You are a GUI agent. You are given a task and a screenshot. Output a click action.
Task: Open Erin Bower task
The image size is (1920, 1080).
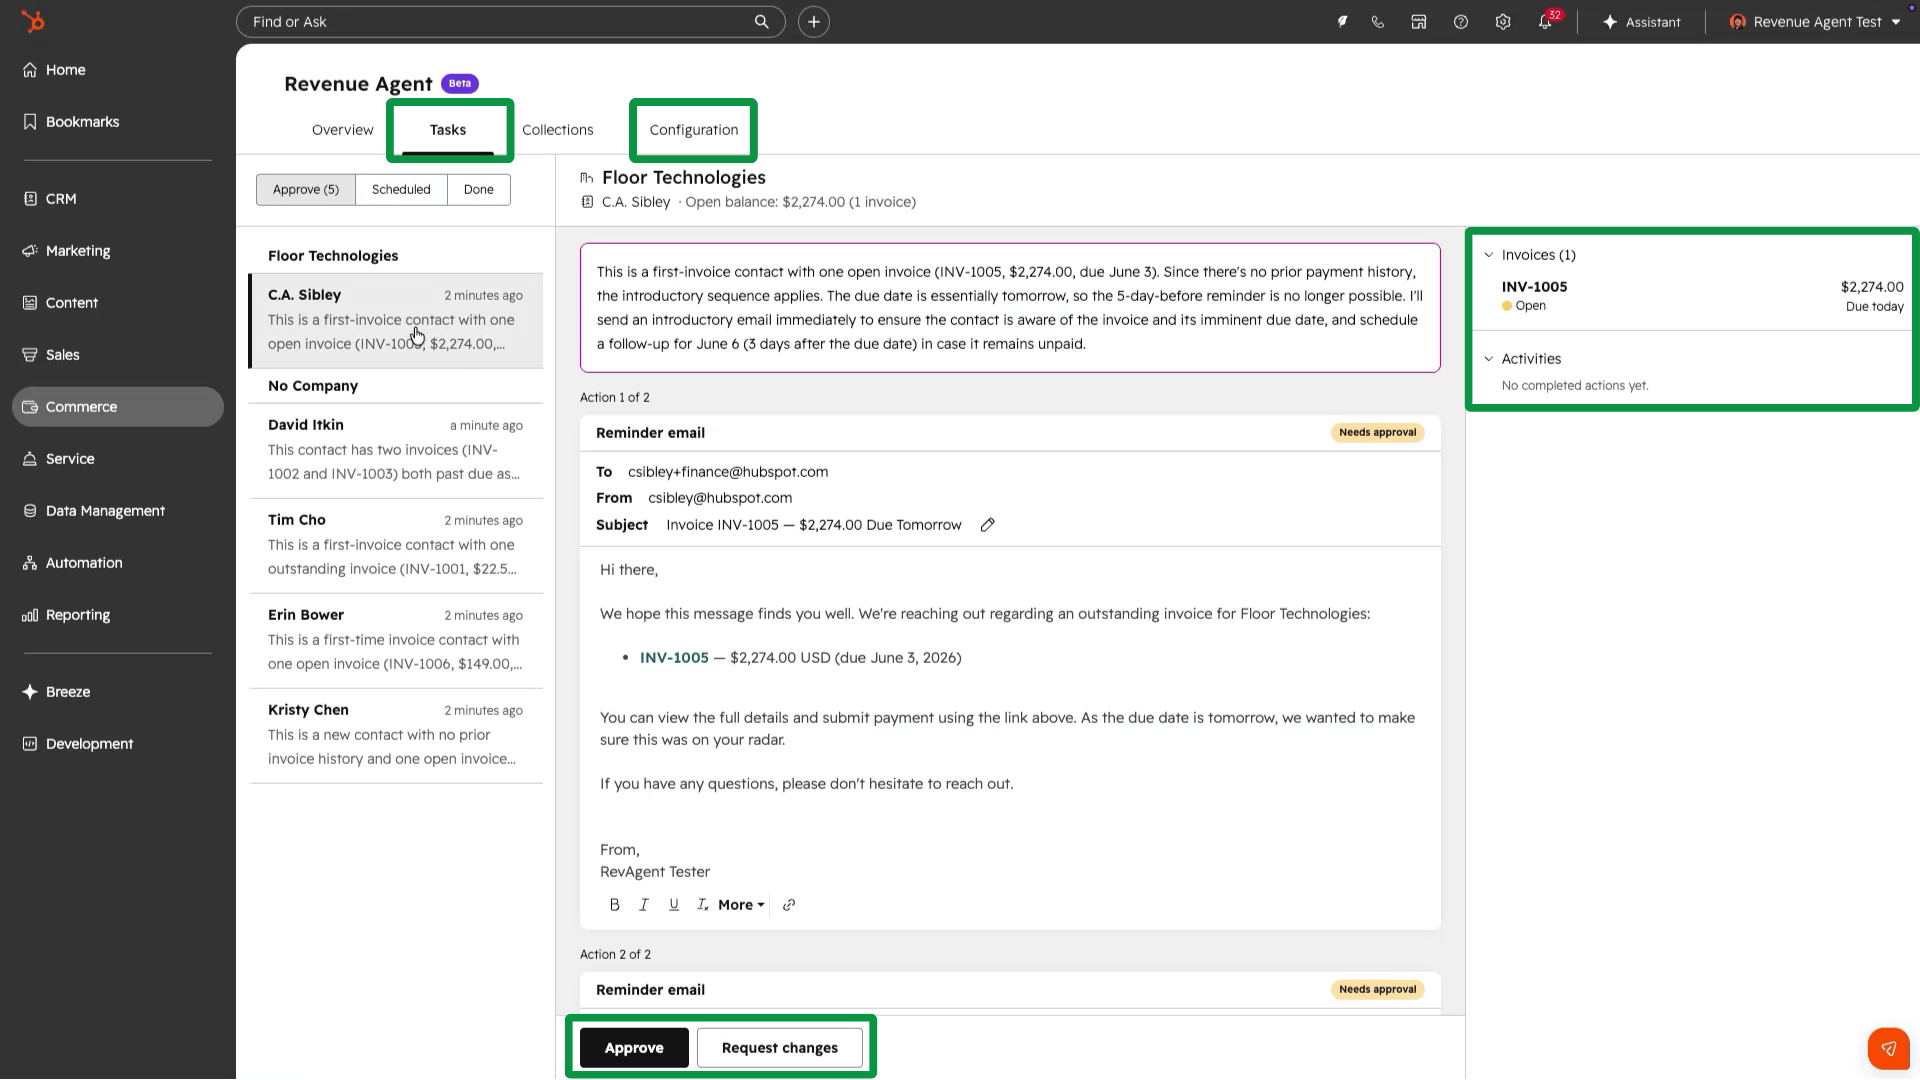click(x=396, y=640)
